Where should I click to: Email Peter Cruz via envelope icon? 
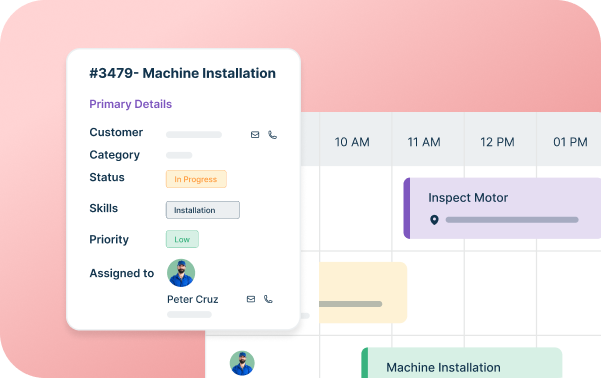coord(251,299)
